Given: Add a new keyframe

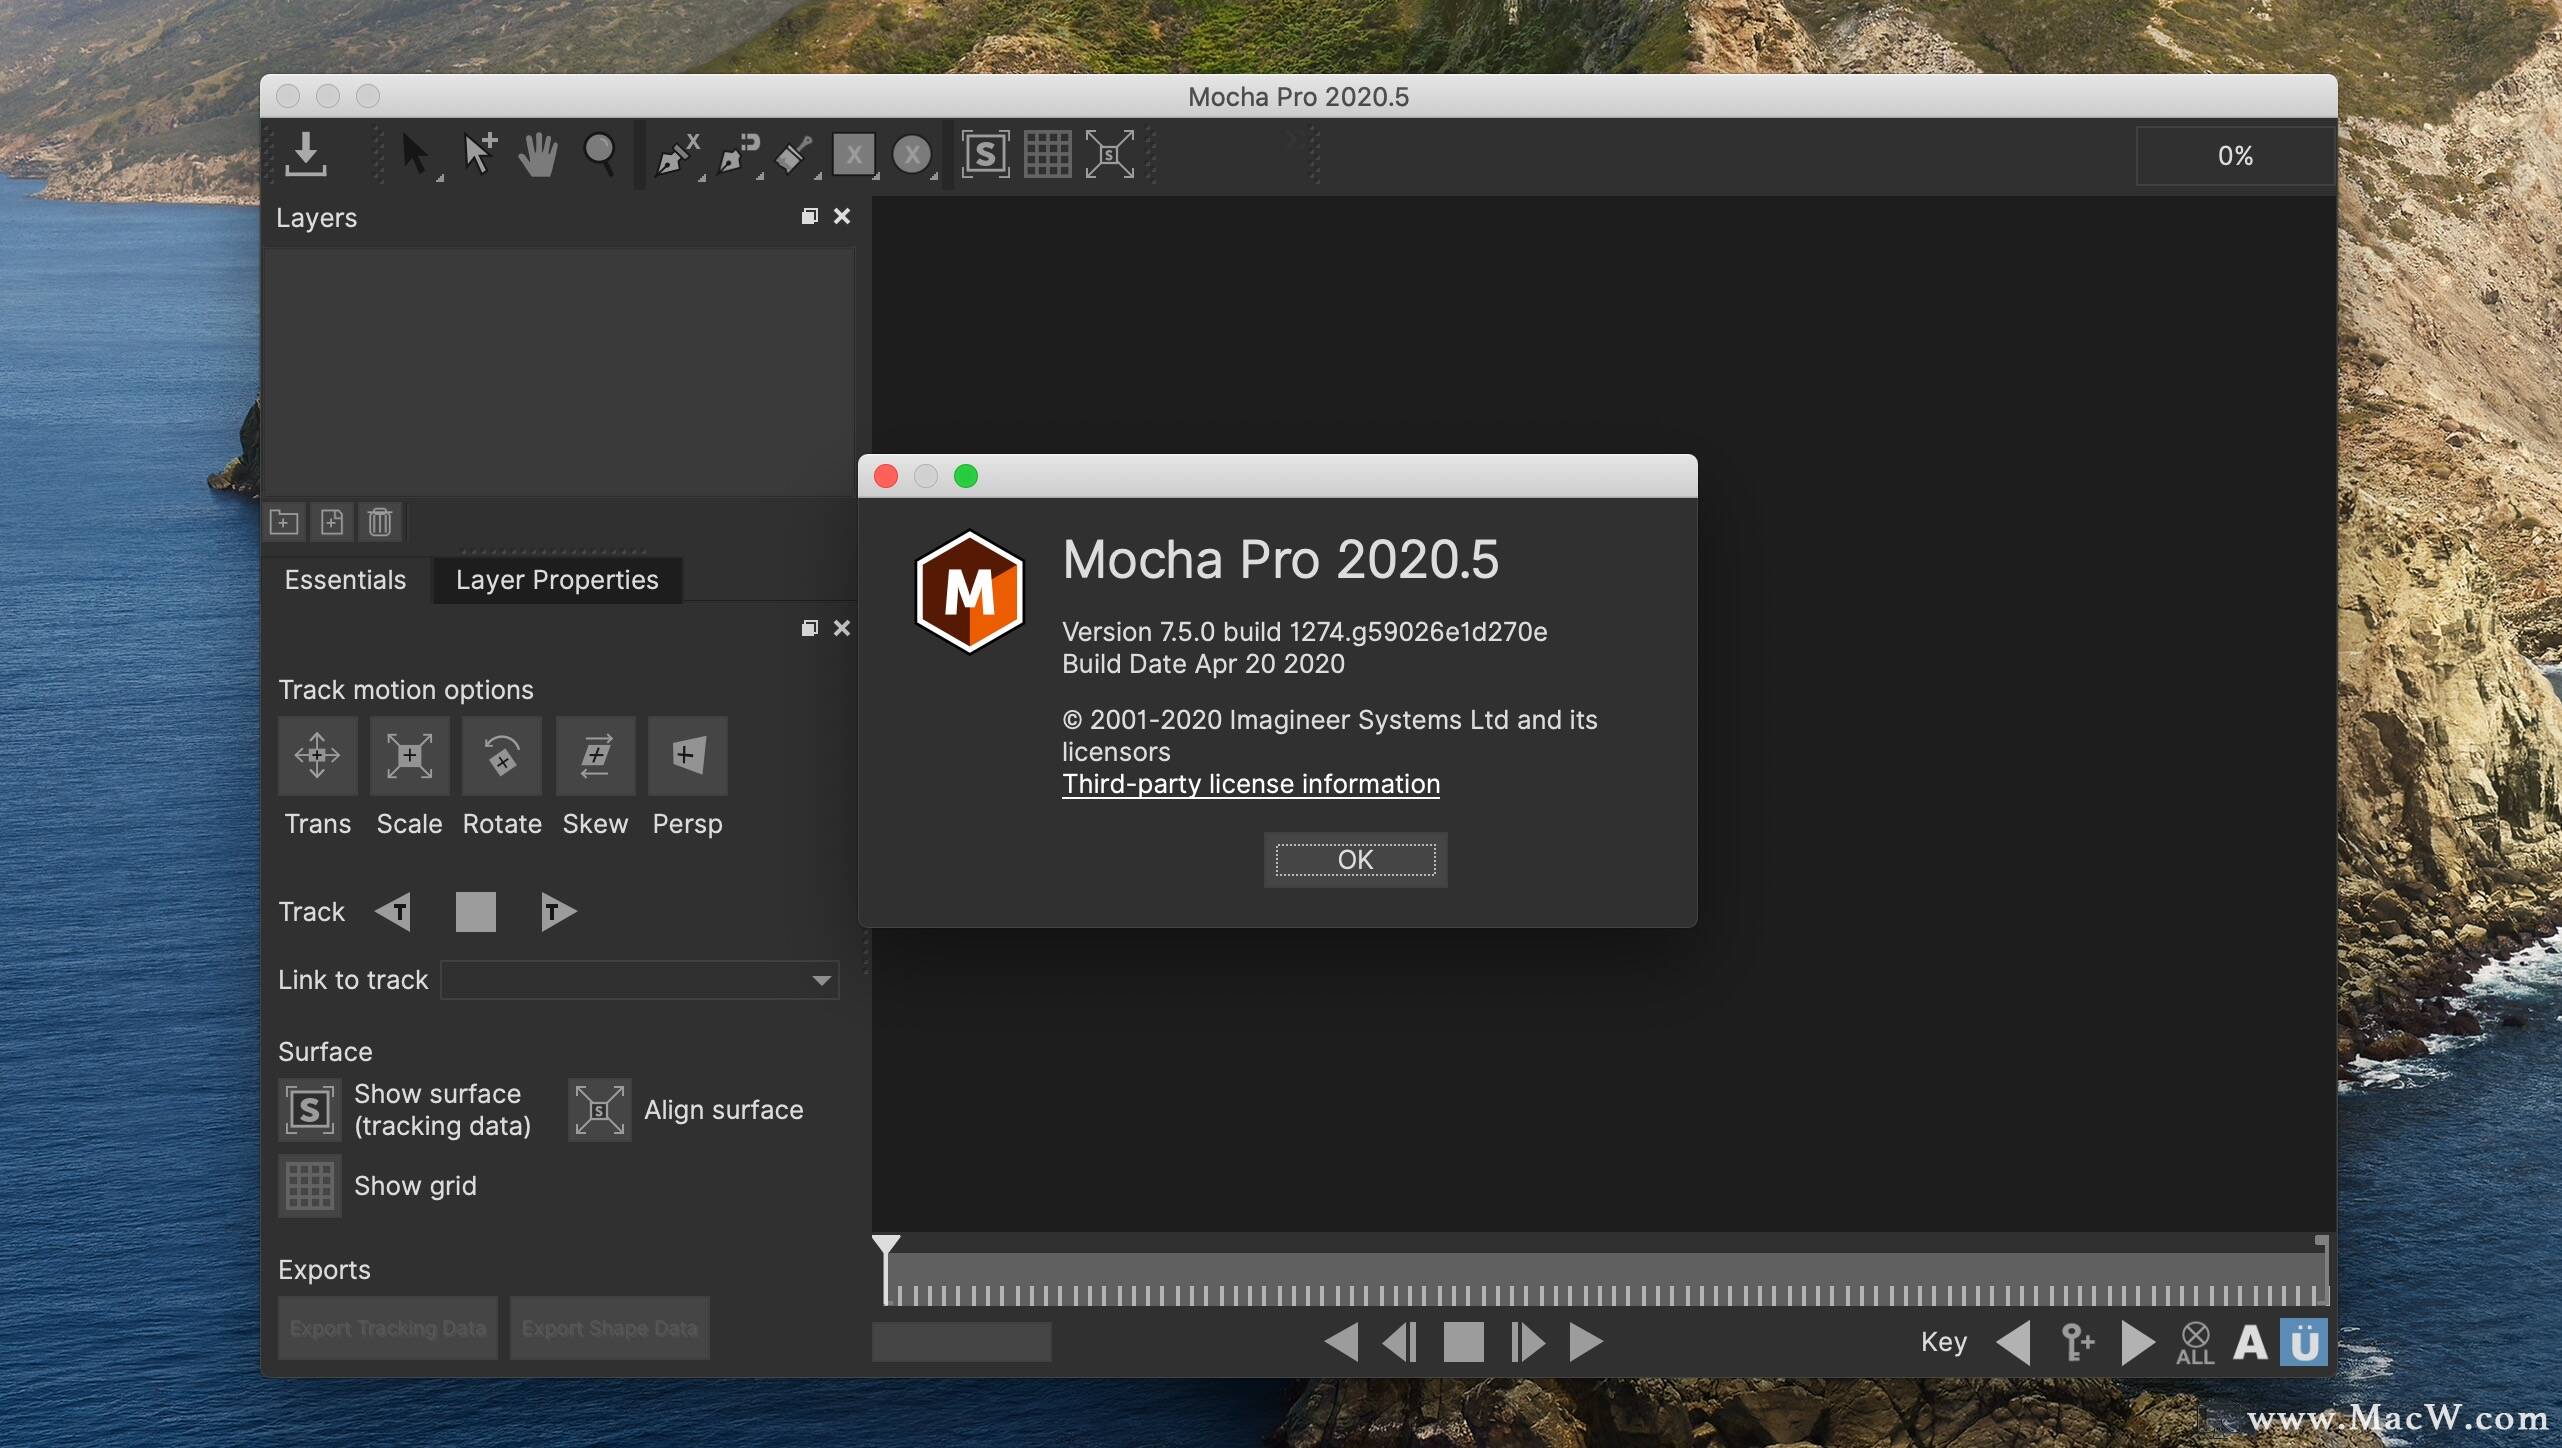Looking at the screenshot, I should pyautogui.click(x=2077, y=1342).
